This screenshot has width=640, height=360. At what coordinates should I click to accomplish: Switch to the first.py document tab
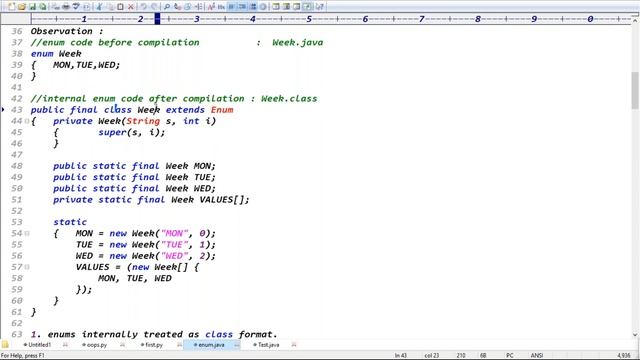(153, 345)
